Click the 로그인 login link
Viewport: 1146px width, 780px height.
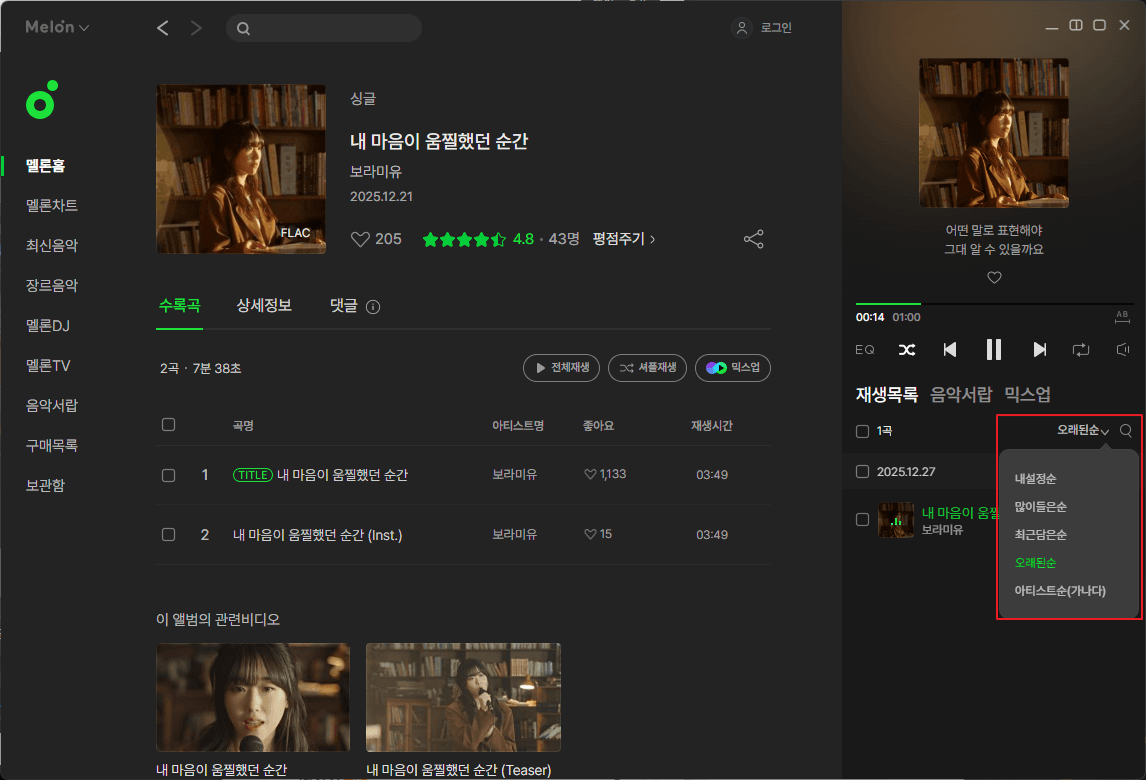(775, 27)
